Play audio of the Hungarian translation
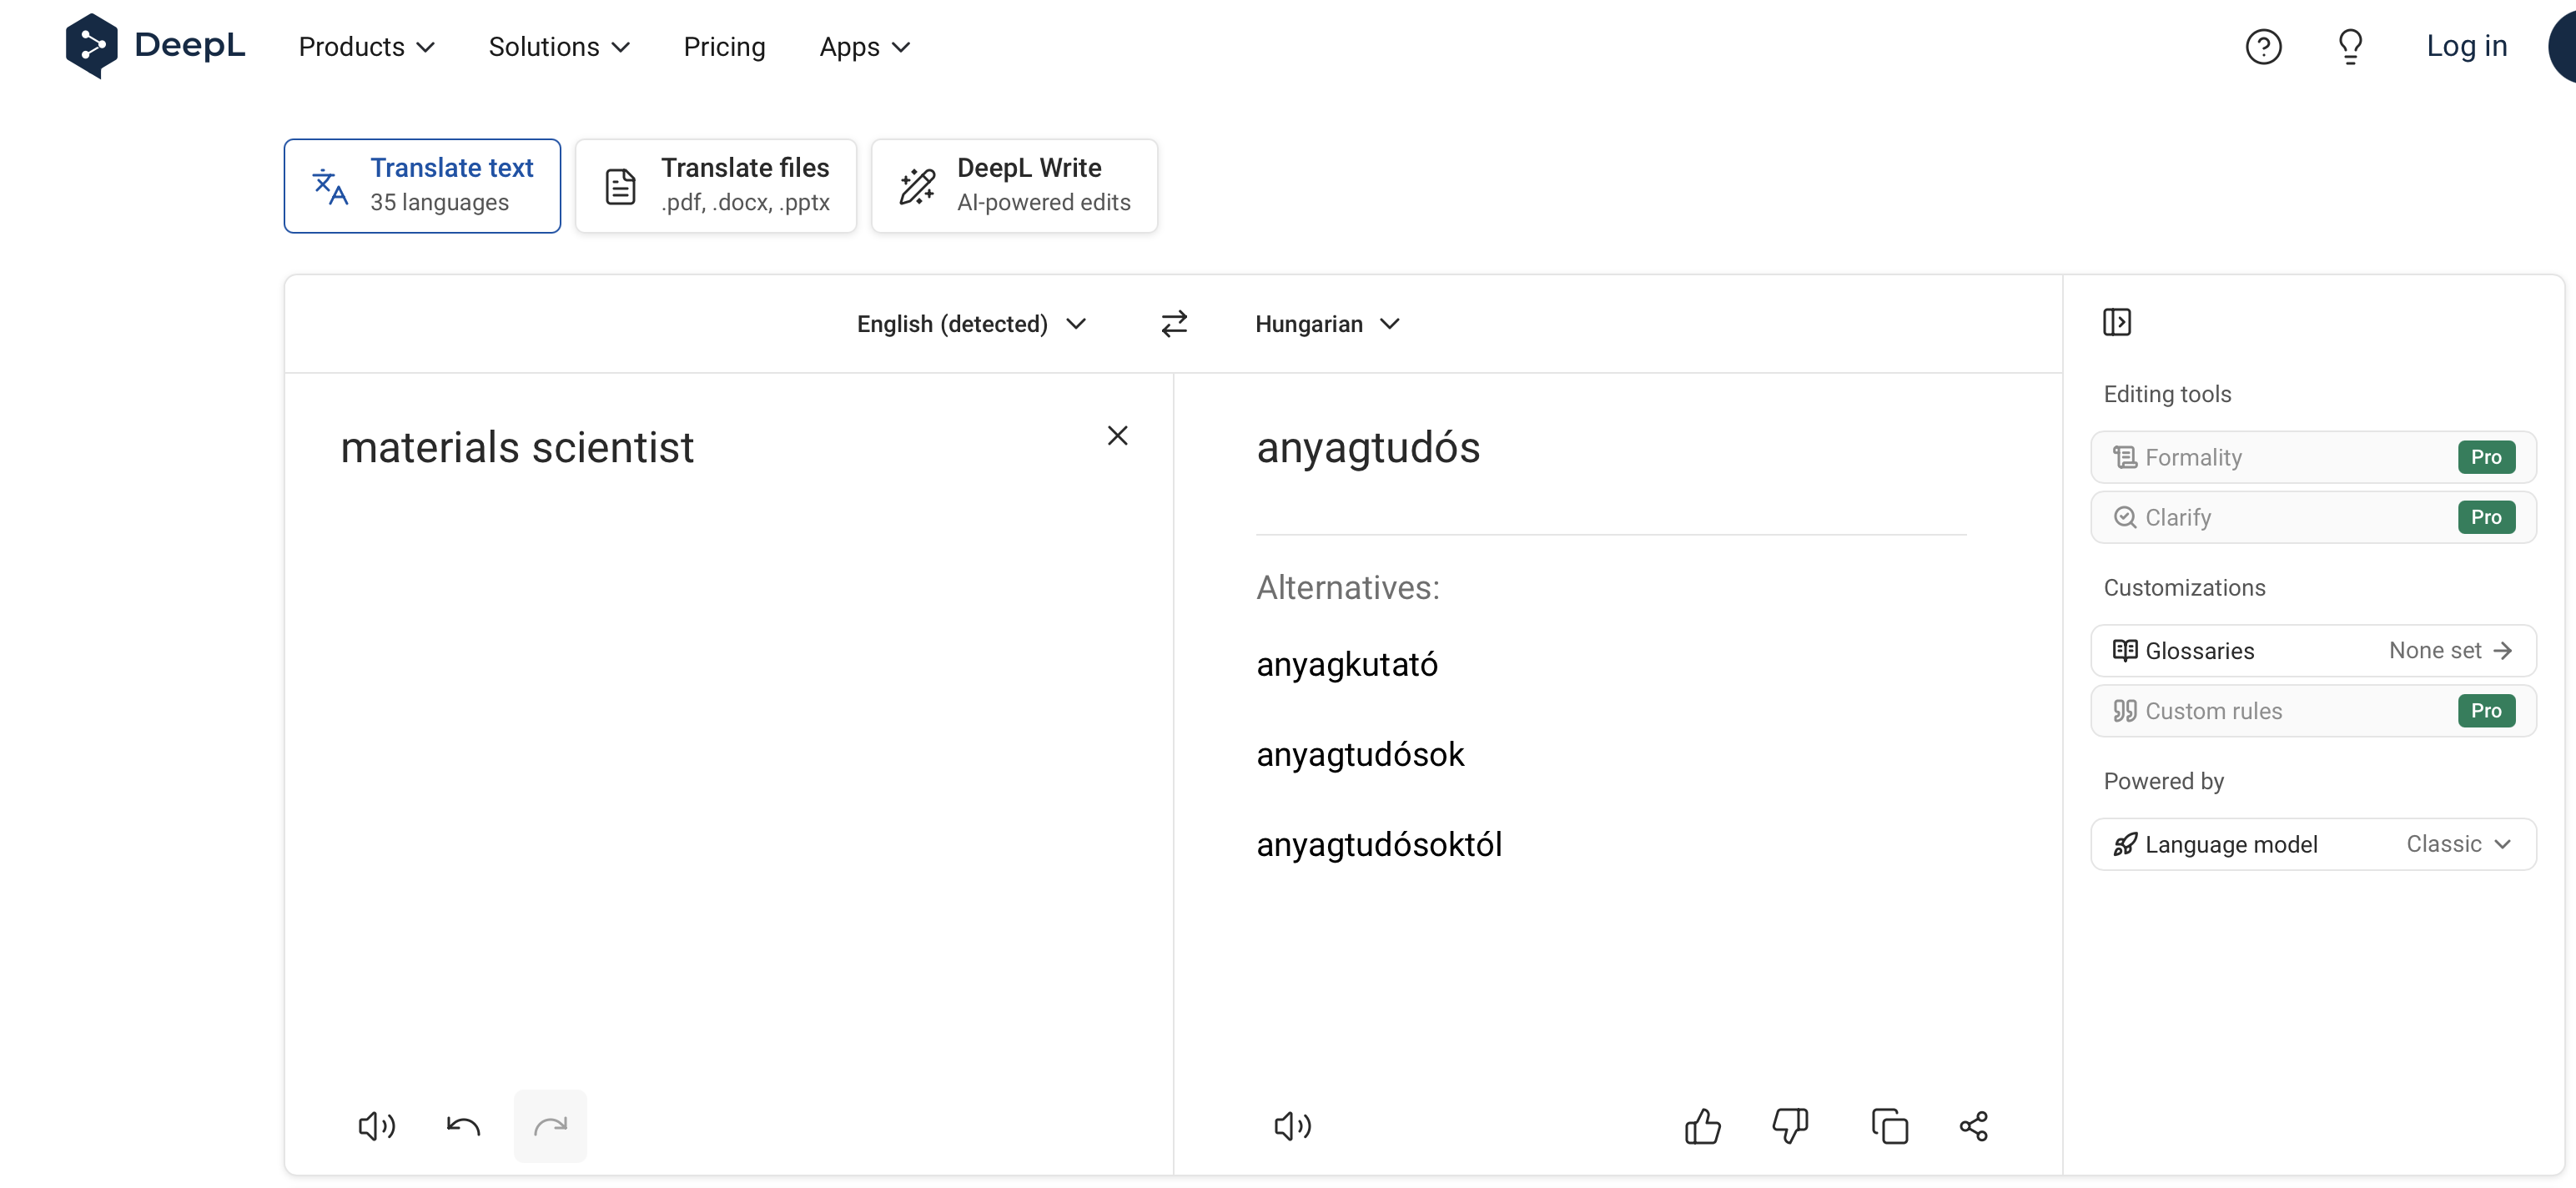Screen dimensions: 2576x1188 pyautogui.click(x=1292, y=1126)
